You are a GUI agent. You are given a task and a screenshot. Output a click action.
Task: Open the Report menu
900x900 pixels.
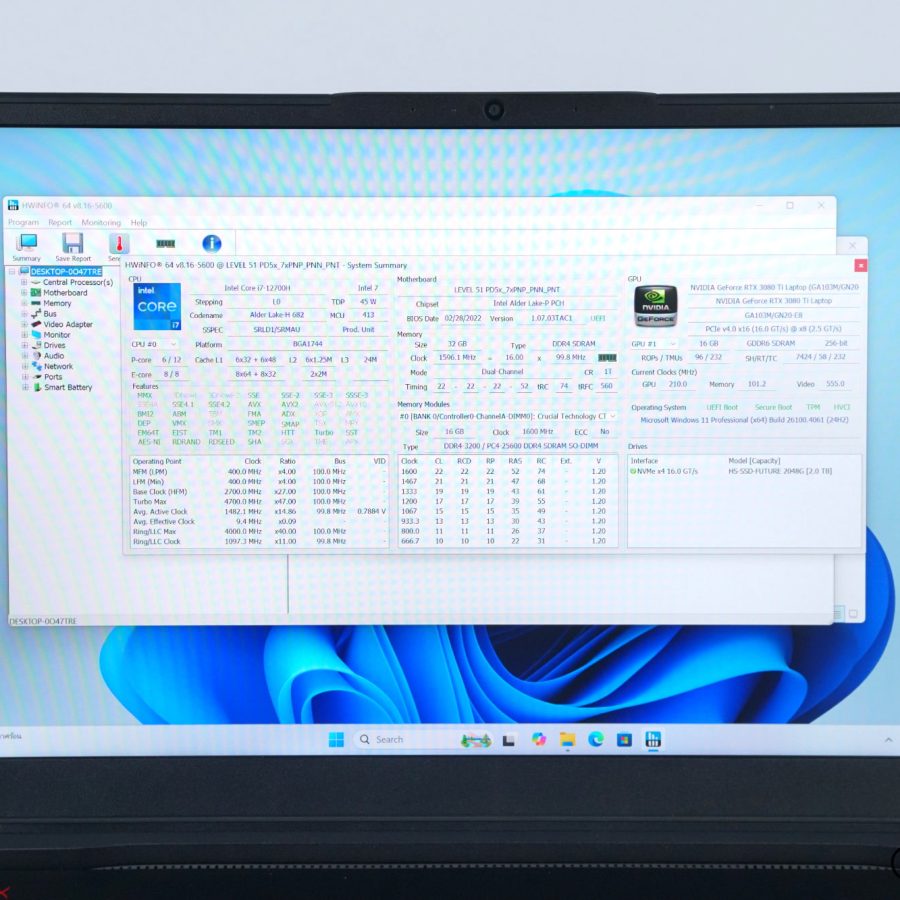pos(60,223)
